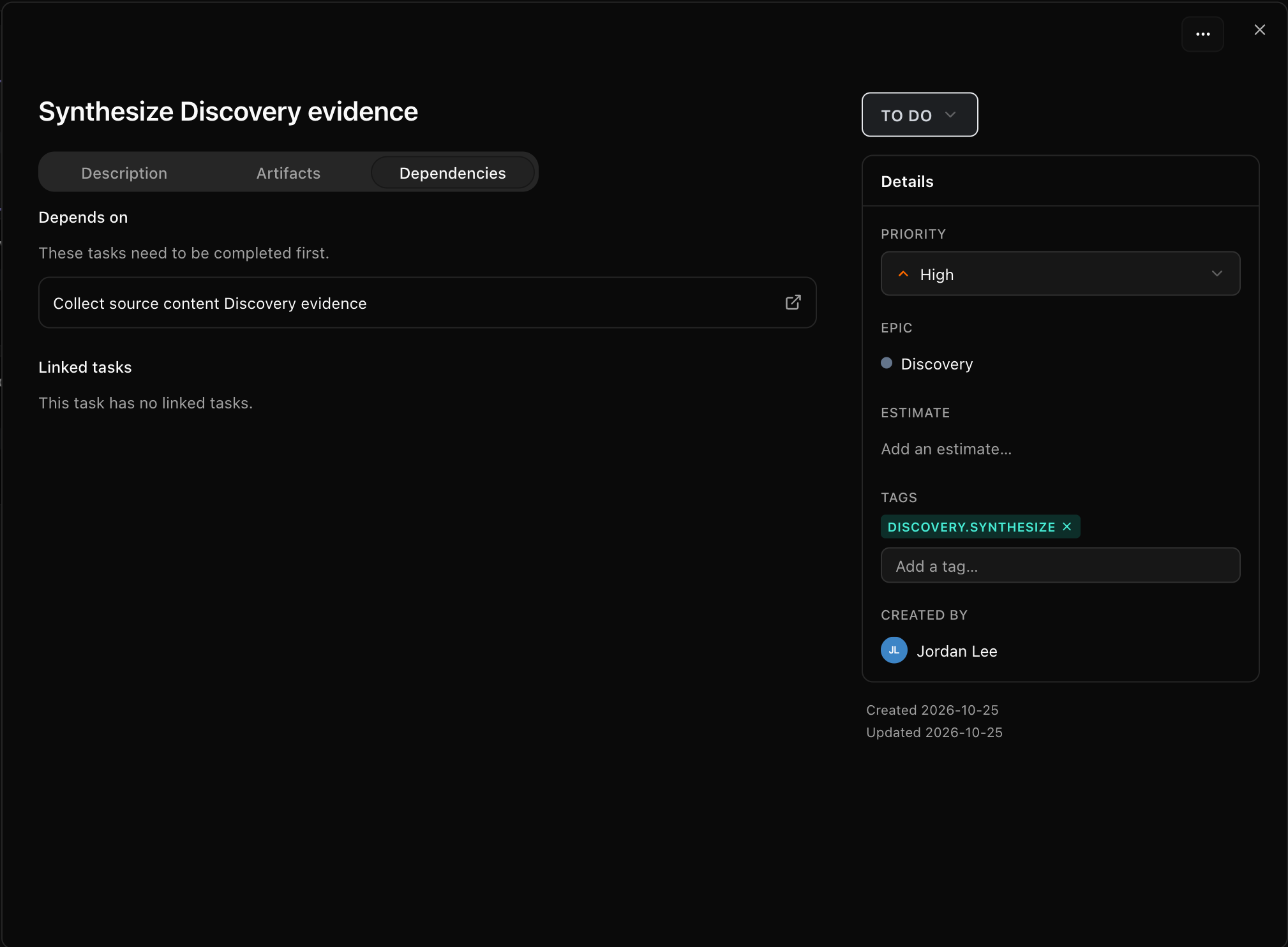Viewport: 1288px width, 947px height.
Task: Click the JL avatar for Jordan Lee
Action: pos(894,650)
